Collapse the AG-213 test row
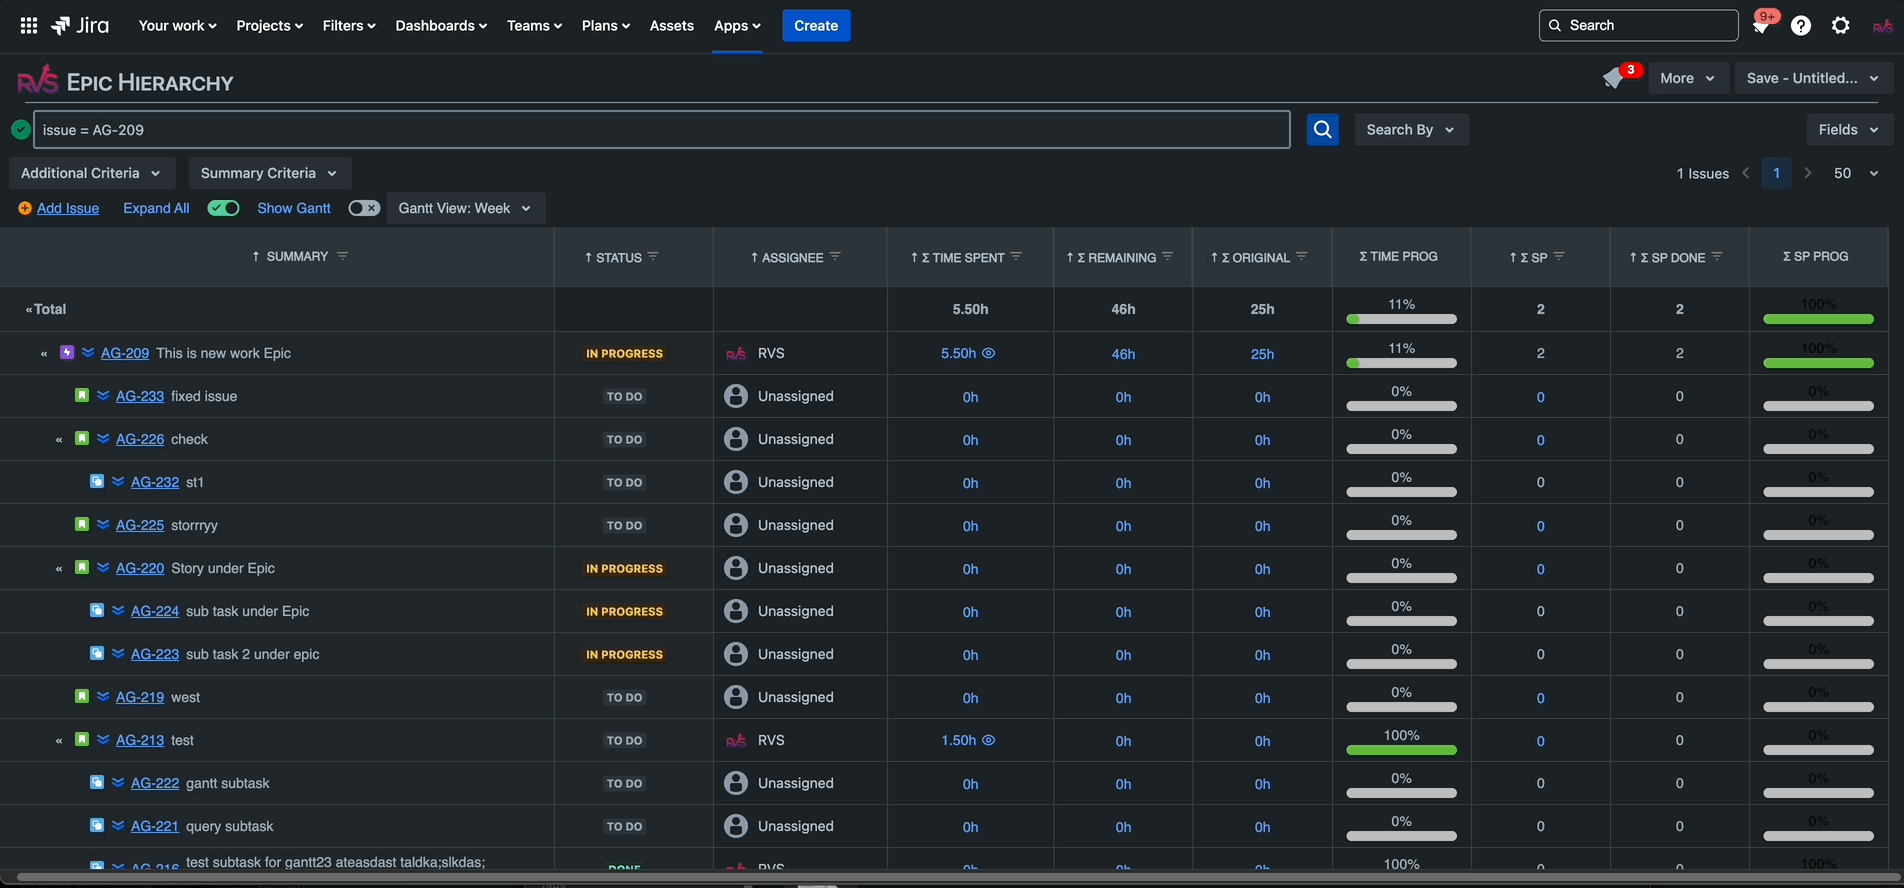The height and width of the screenshot is (888, 1904). [59, 741]
